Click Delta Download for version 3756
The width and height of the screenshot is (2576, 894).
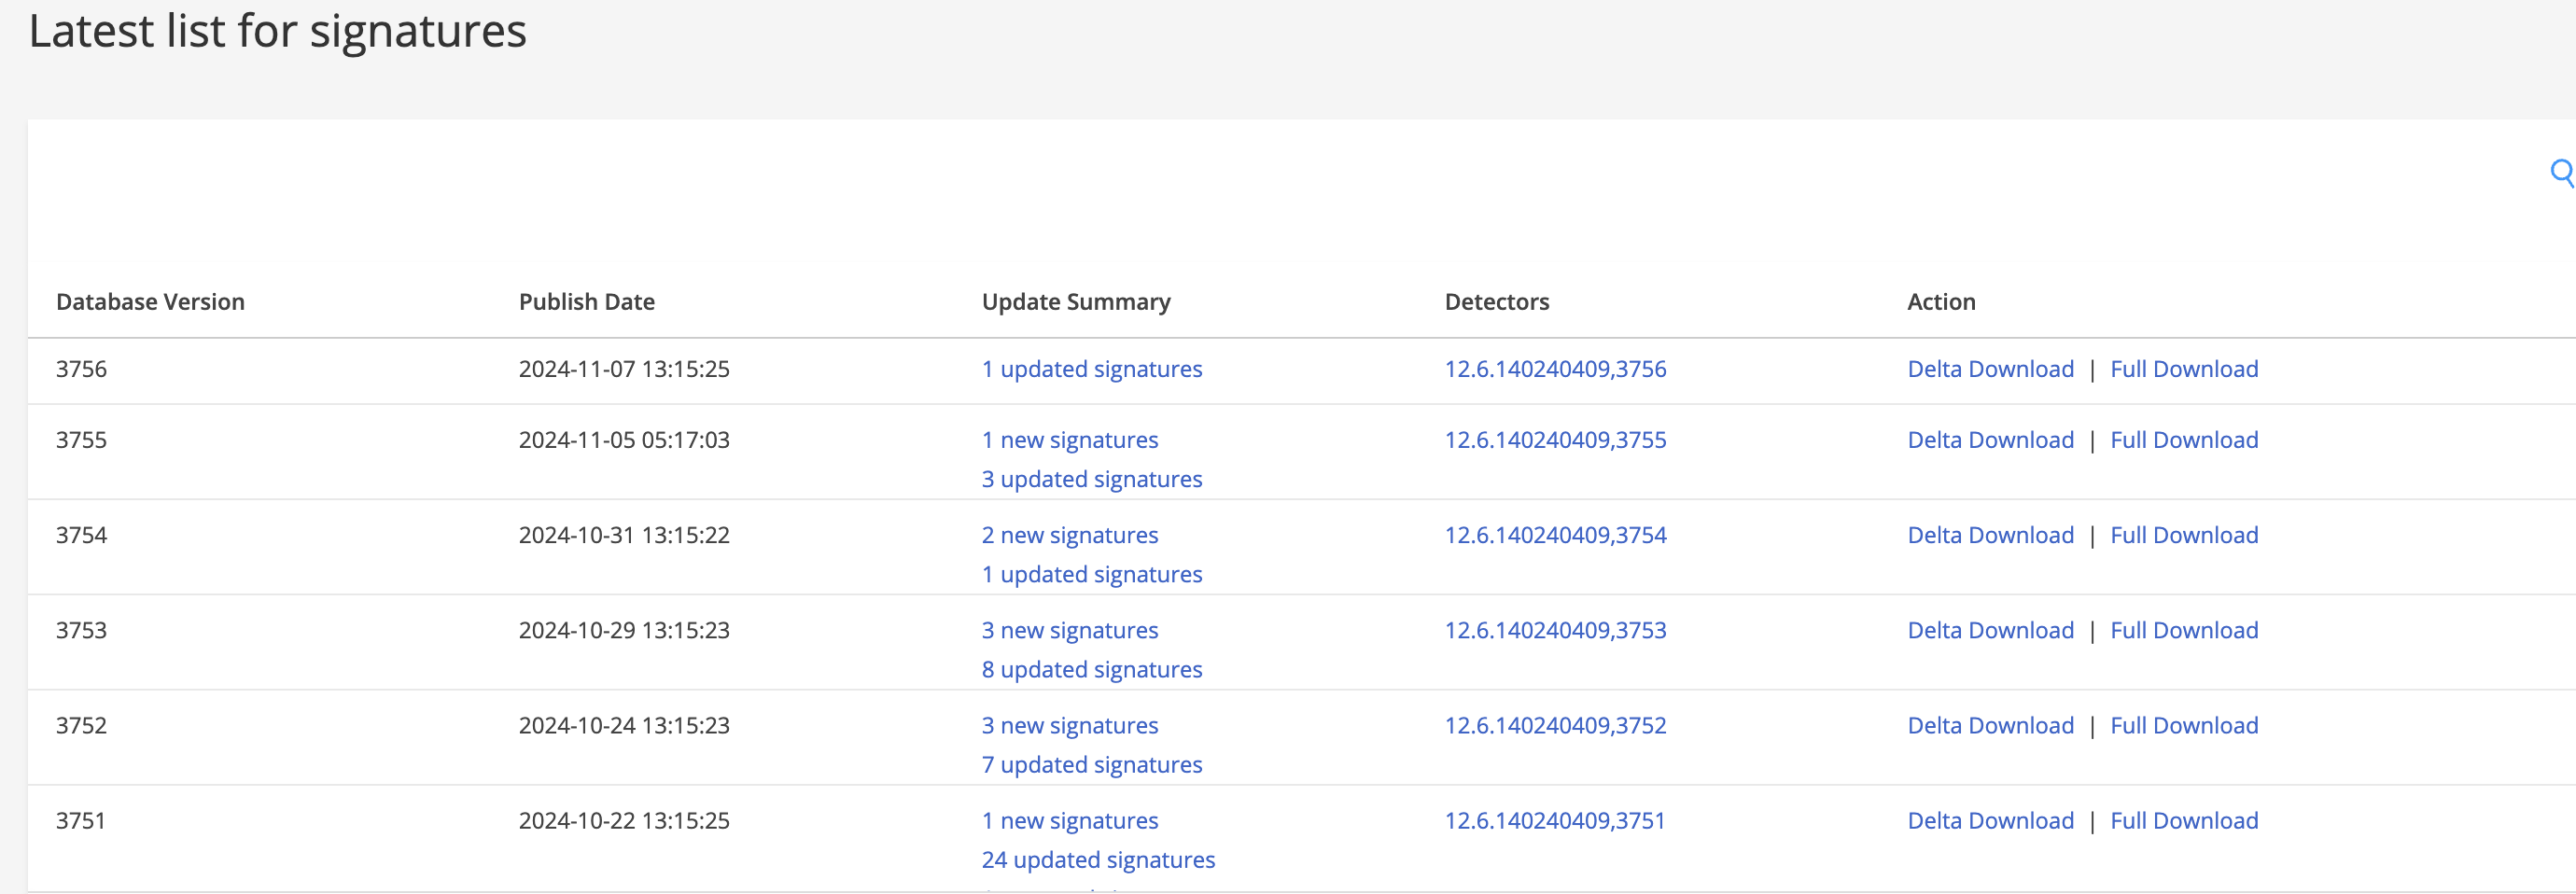pos(1991,369)
